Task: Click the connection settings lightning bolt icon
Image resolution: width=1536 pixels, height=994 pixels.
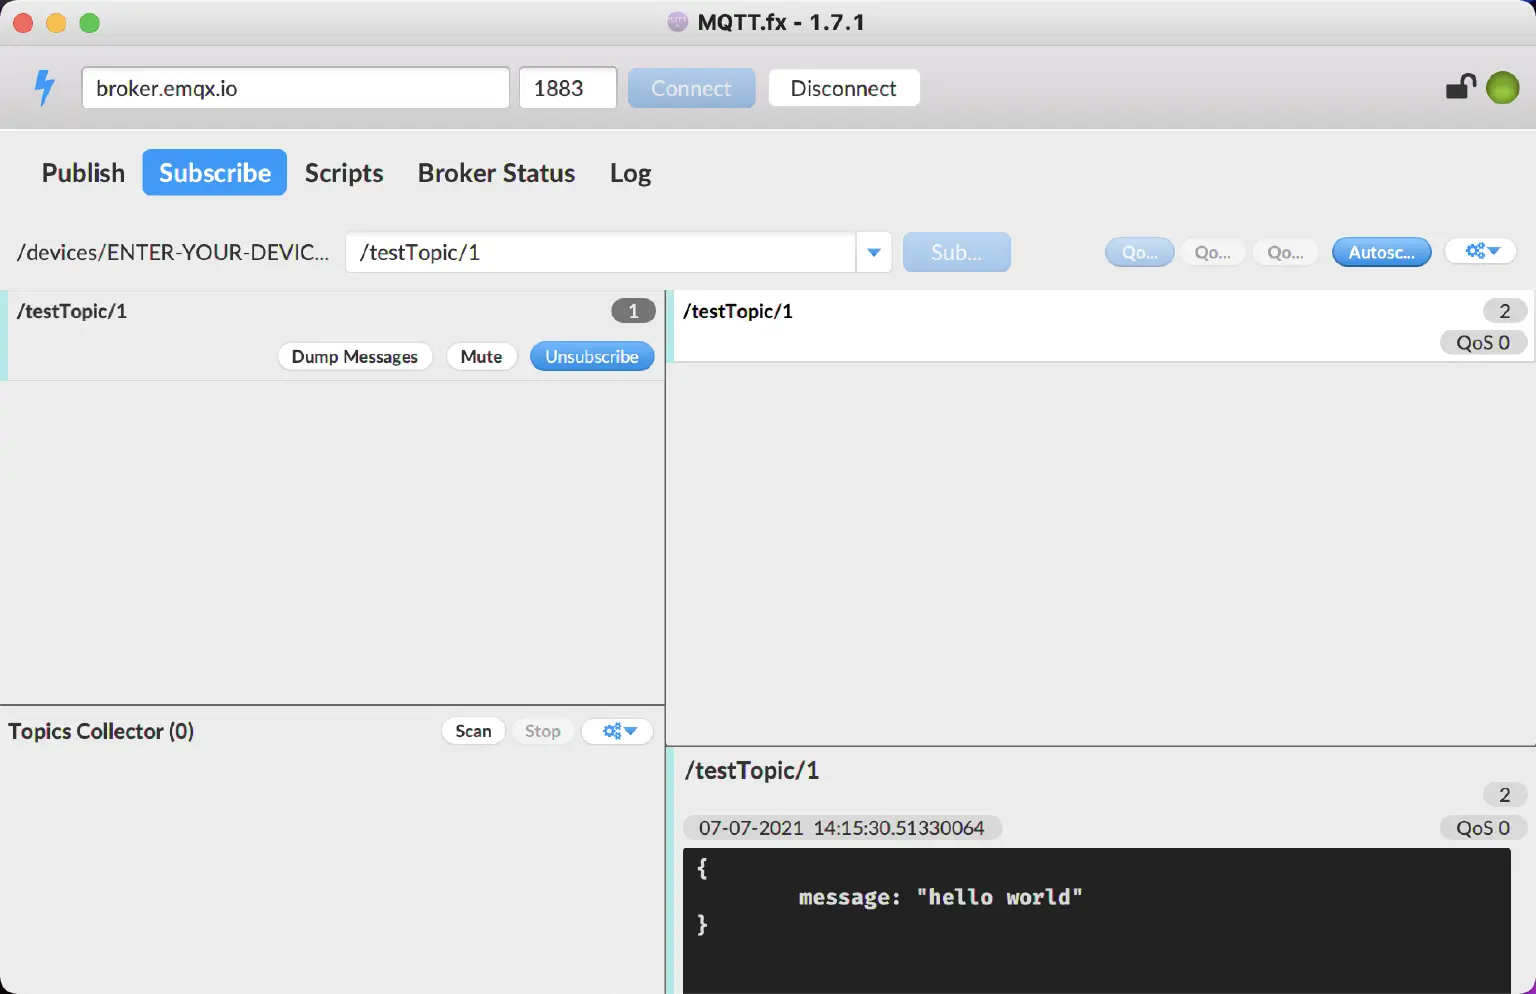Action: point(43,88)
